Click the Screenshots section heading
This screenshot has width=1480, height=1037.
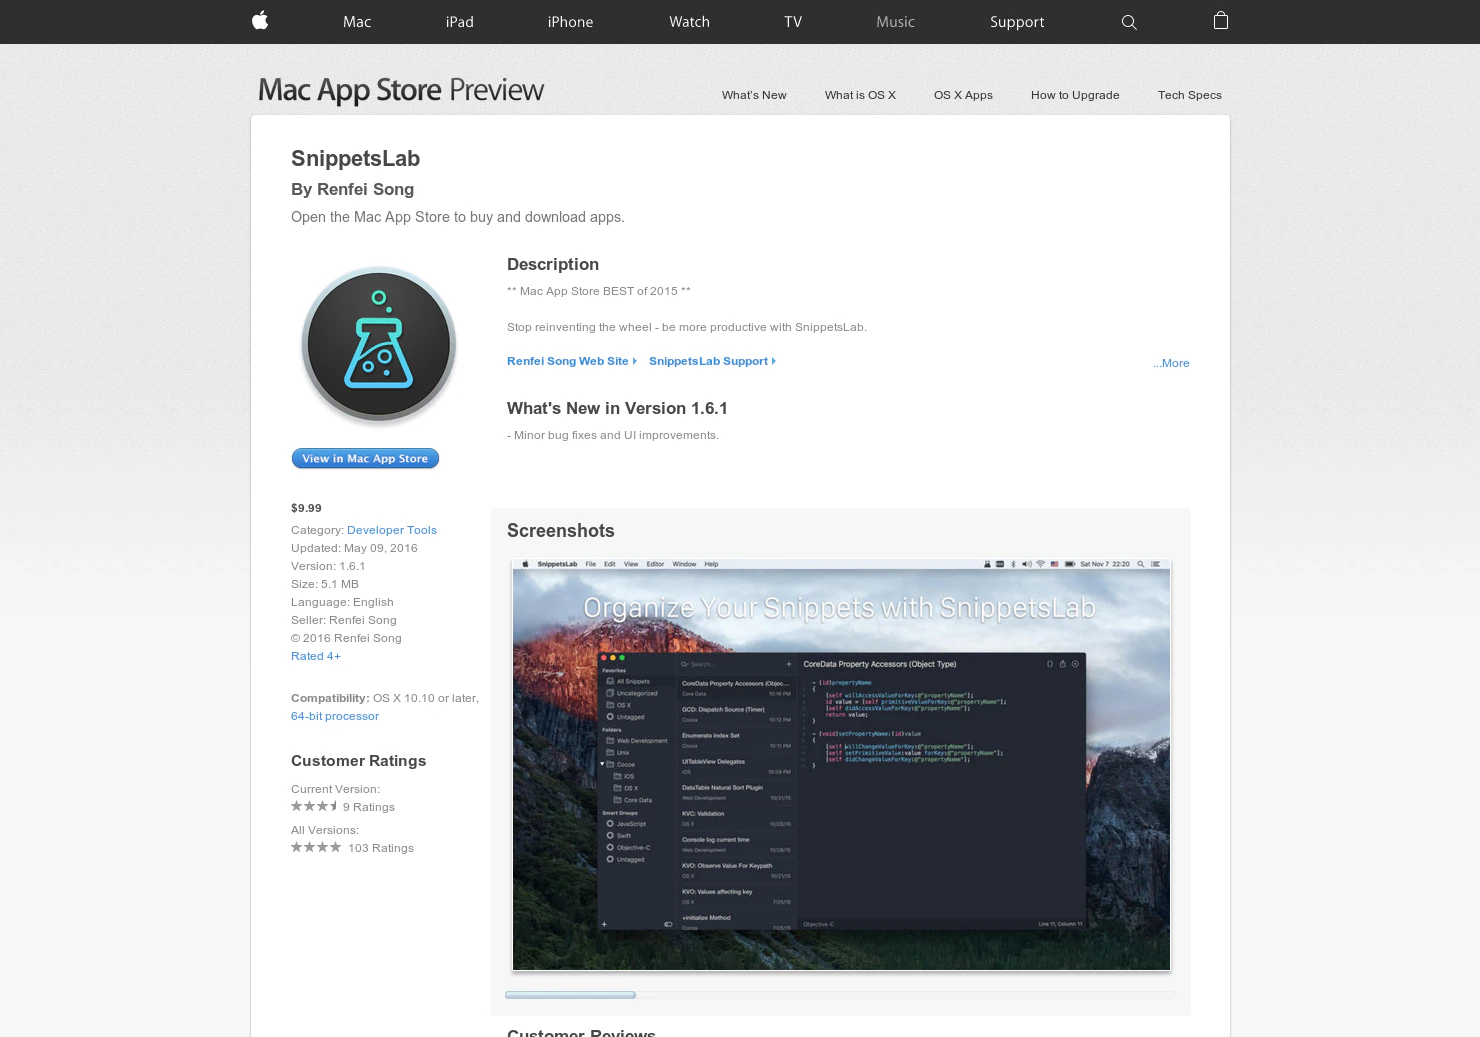coord(561,531)
